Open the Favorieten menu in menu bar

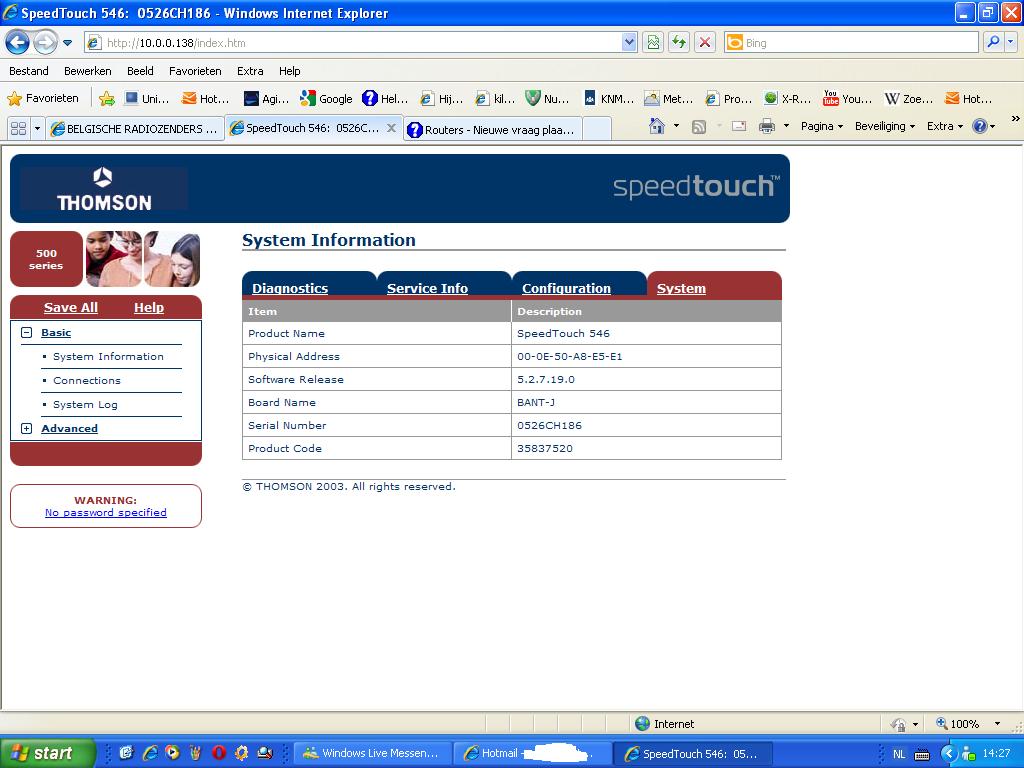coord(195,71)
